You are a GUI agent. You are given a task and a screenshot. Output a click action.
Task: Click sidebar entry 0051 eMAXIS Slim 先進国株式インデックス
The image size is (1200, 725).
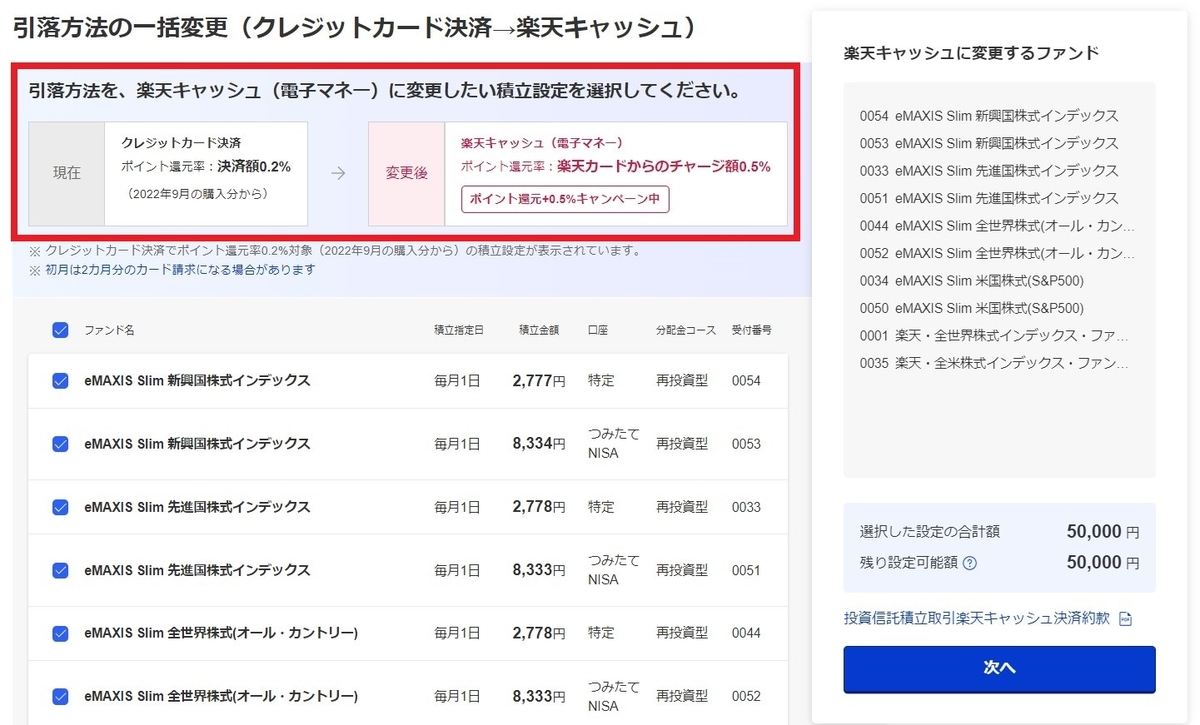[x=989, y=198]
